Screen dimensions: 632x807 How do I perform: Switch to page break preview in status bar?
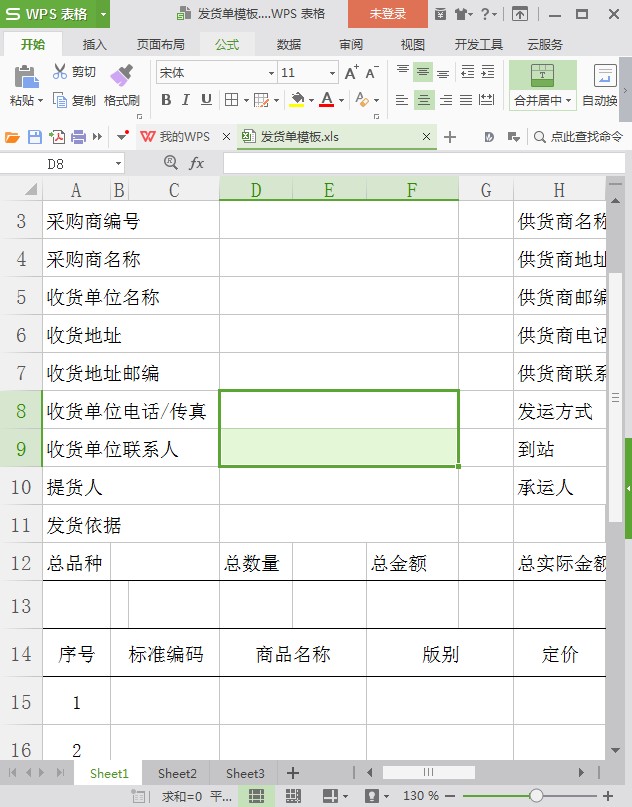point(293,796)
